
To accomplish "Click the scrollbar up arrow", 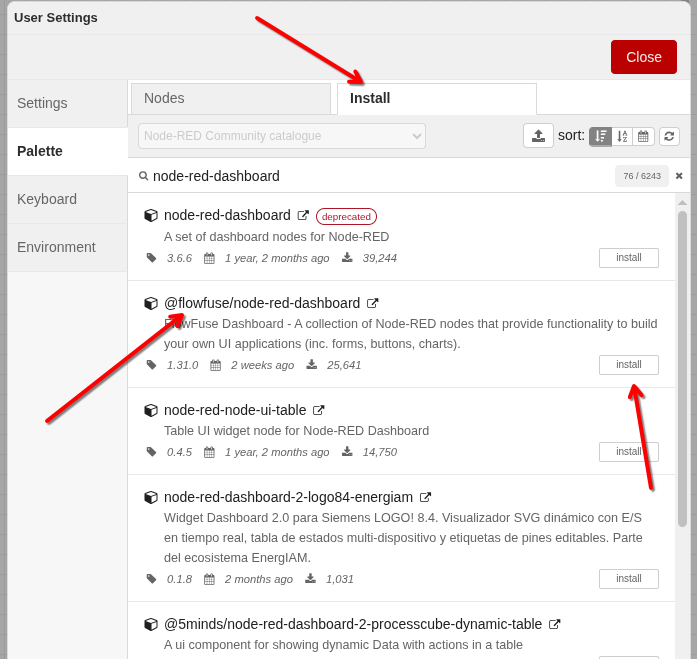I will tap(682, 203).
